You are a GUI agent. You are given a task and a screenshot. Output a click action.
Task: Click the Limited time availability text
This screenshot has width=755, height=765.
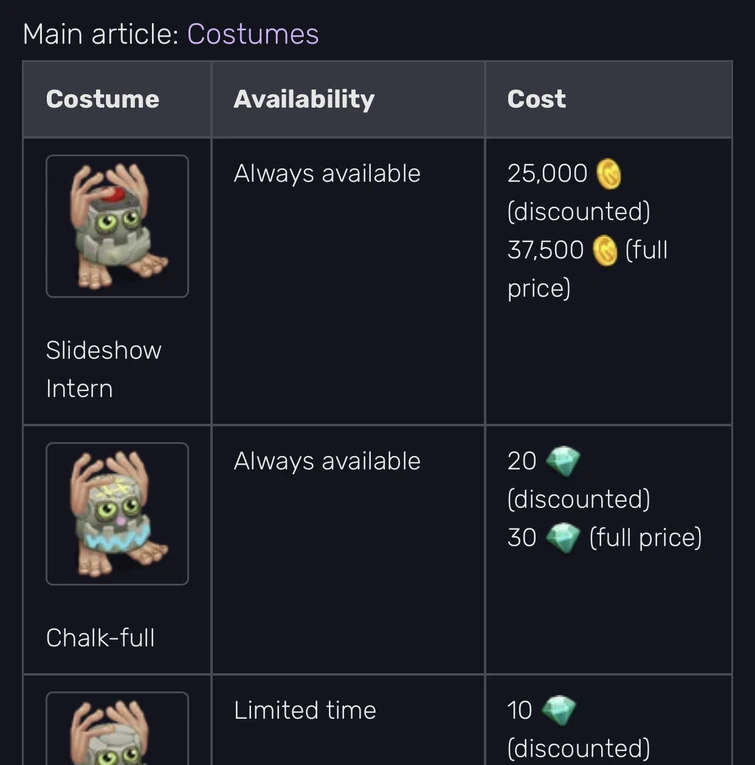pos(305,711)
